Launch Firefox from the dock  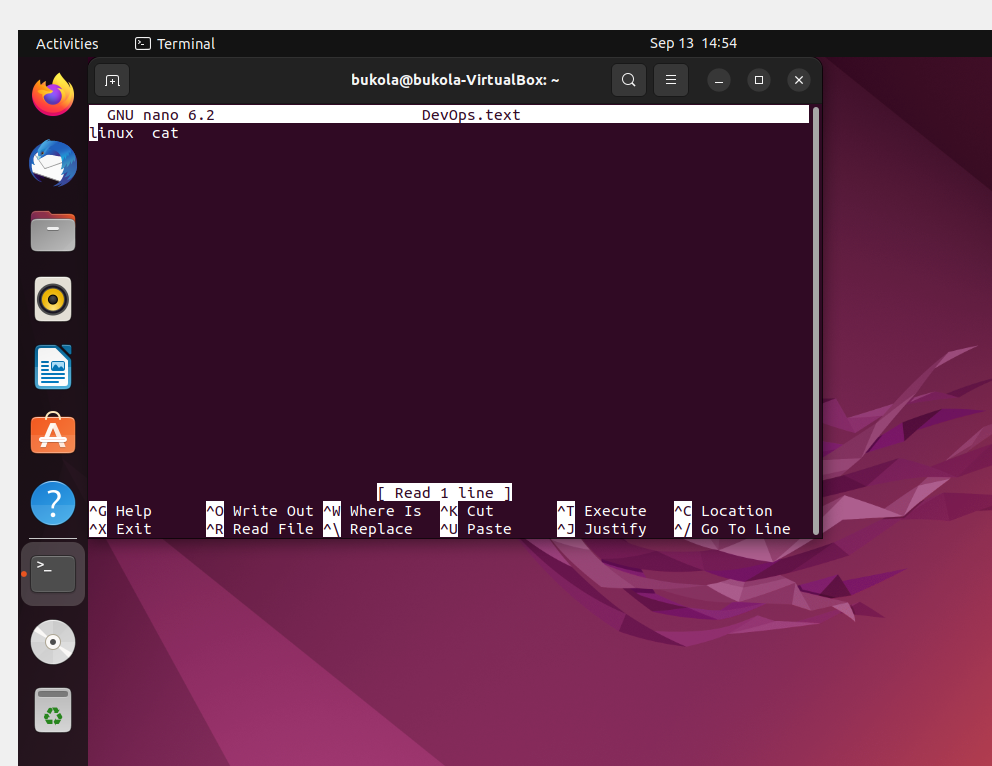tap(52, 95)
